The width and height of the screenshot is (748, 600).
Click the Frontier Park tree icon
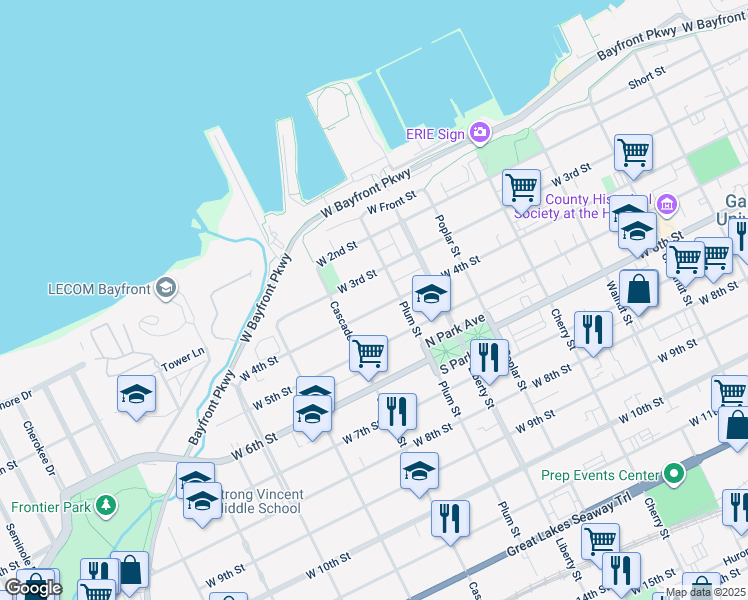(102, 508)
